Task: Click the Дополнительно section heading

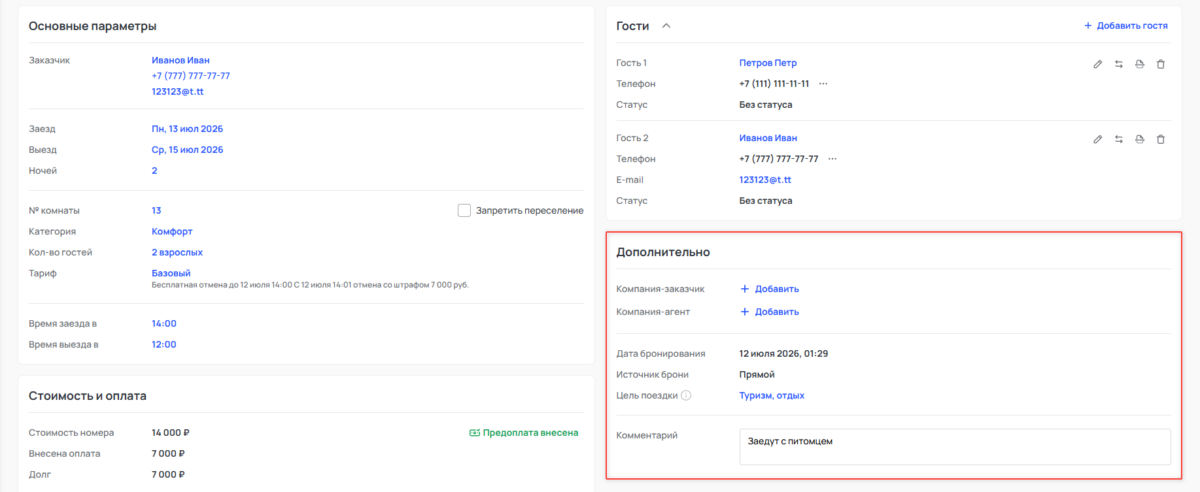Action: click(663, 252)
